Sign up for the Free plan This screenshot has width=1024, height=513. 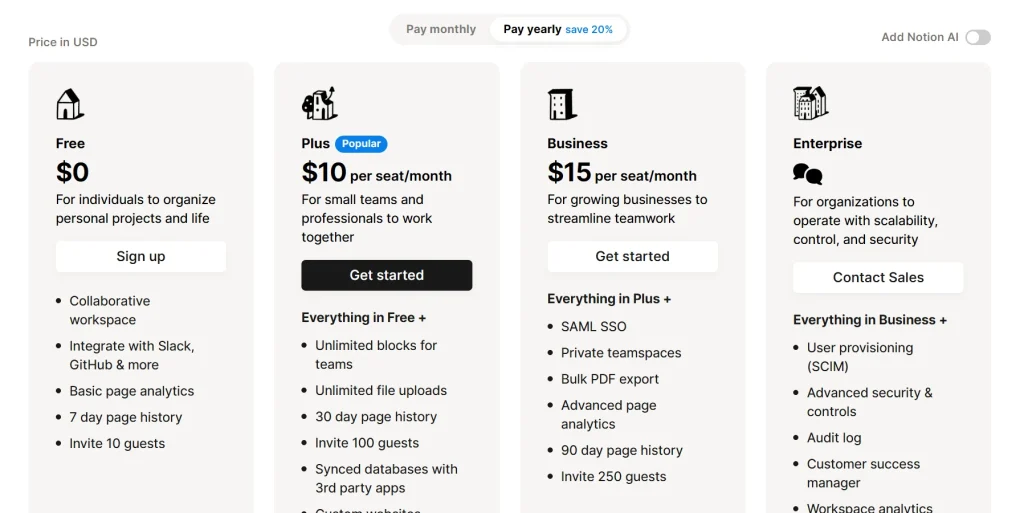click(141, 256)
